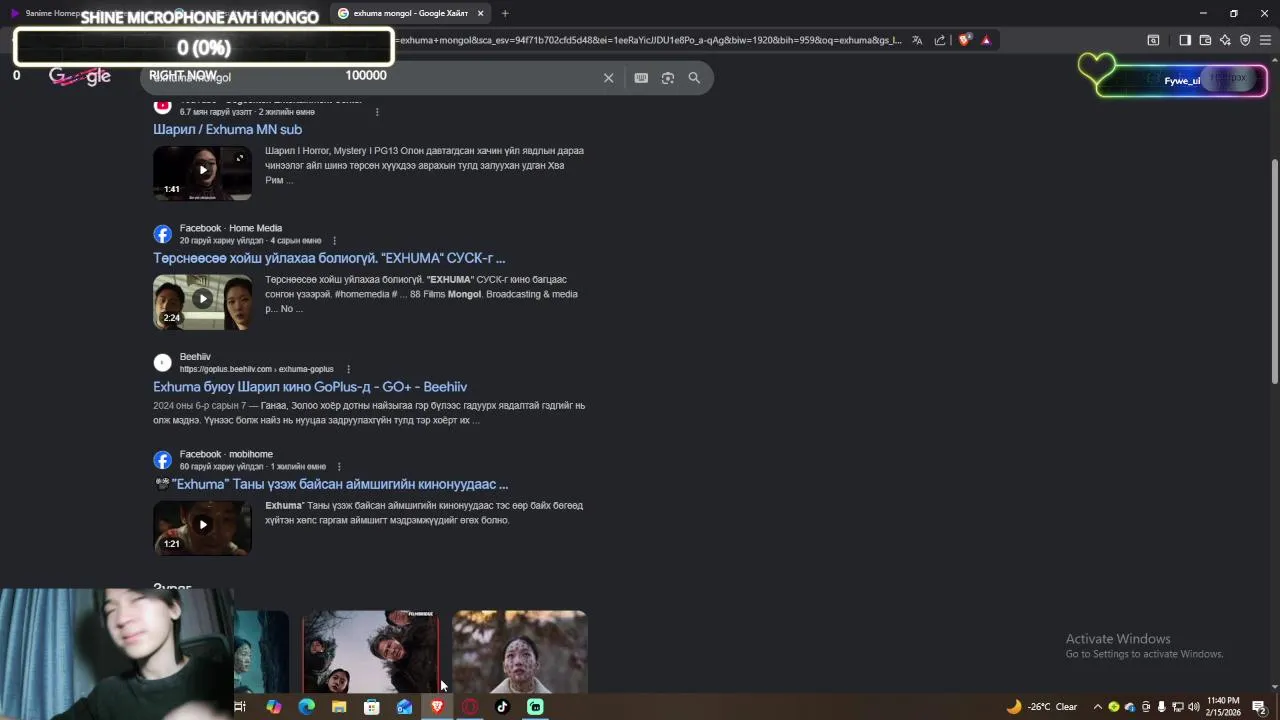Open File Explorer from the taskbar

coord(339,707)
